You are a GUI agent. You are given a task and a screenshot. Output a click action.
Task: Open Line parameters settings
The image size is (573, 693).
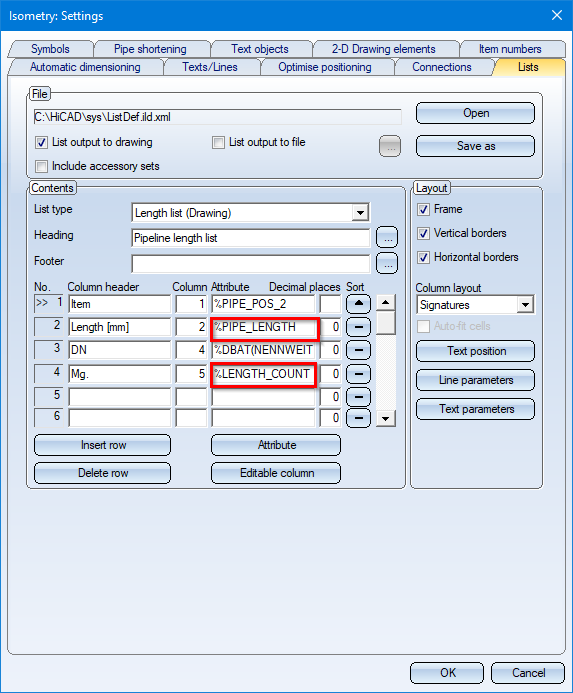(x=475, y=380)
